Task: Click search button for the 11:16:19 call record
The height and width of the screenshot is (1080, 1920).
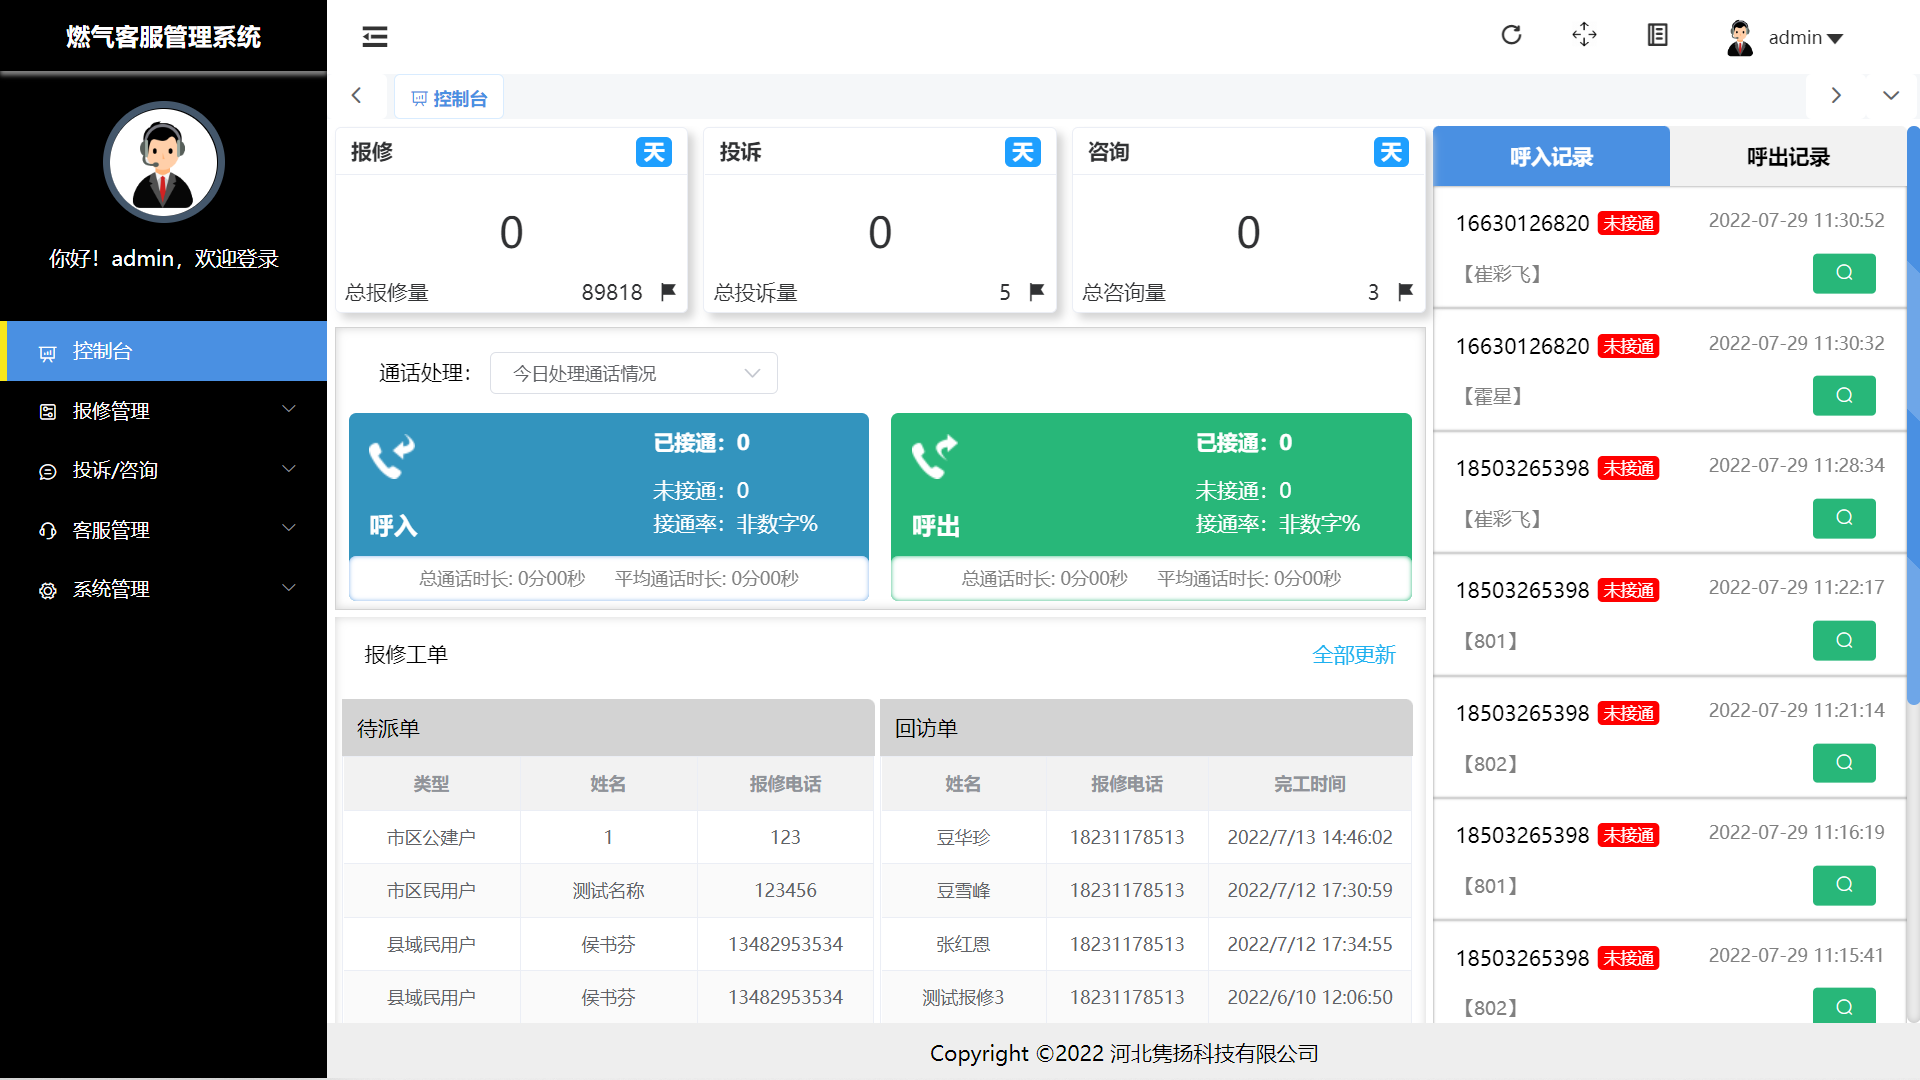Action: pos(1844,885)
